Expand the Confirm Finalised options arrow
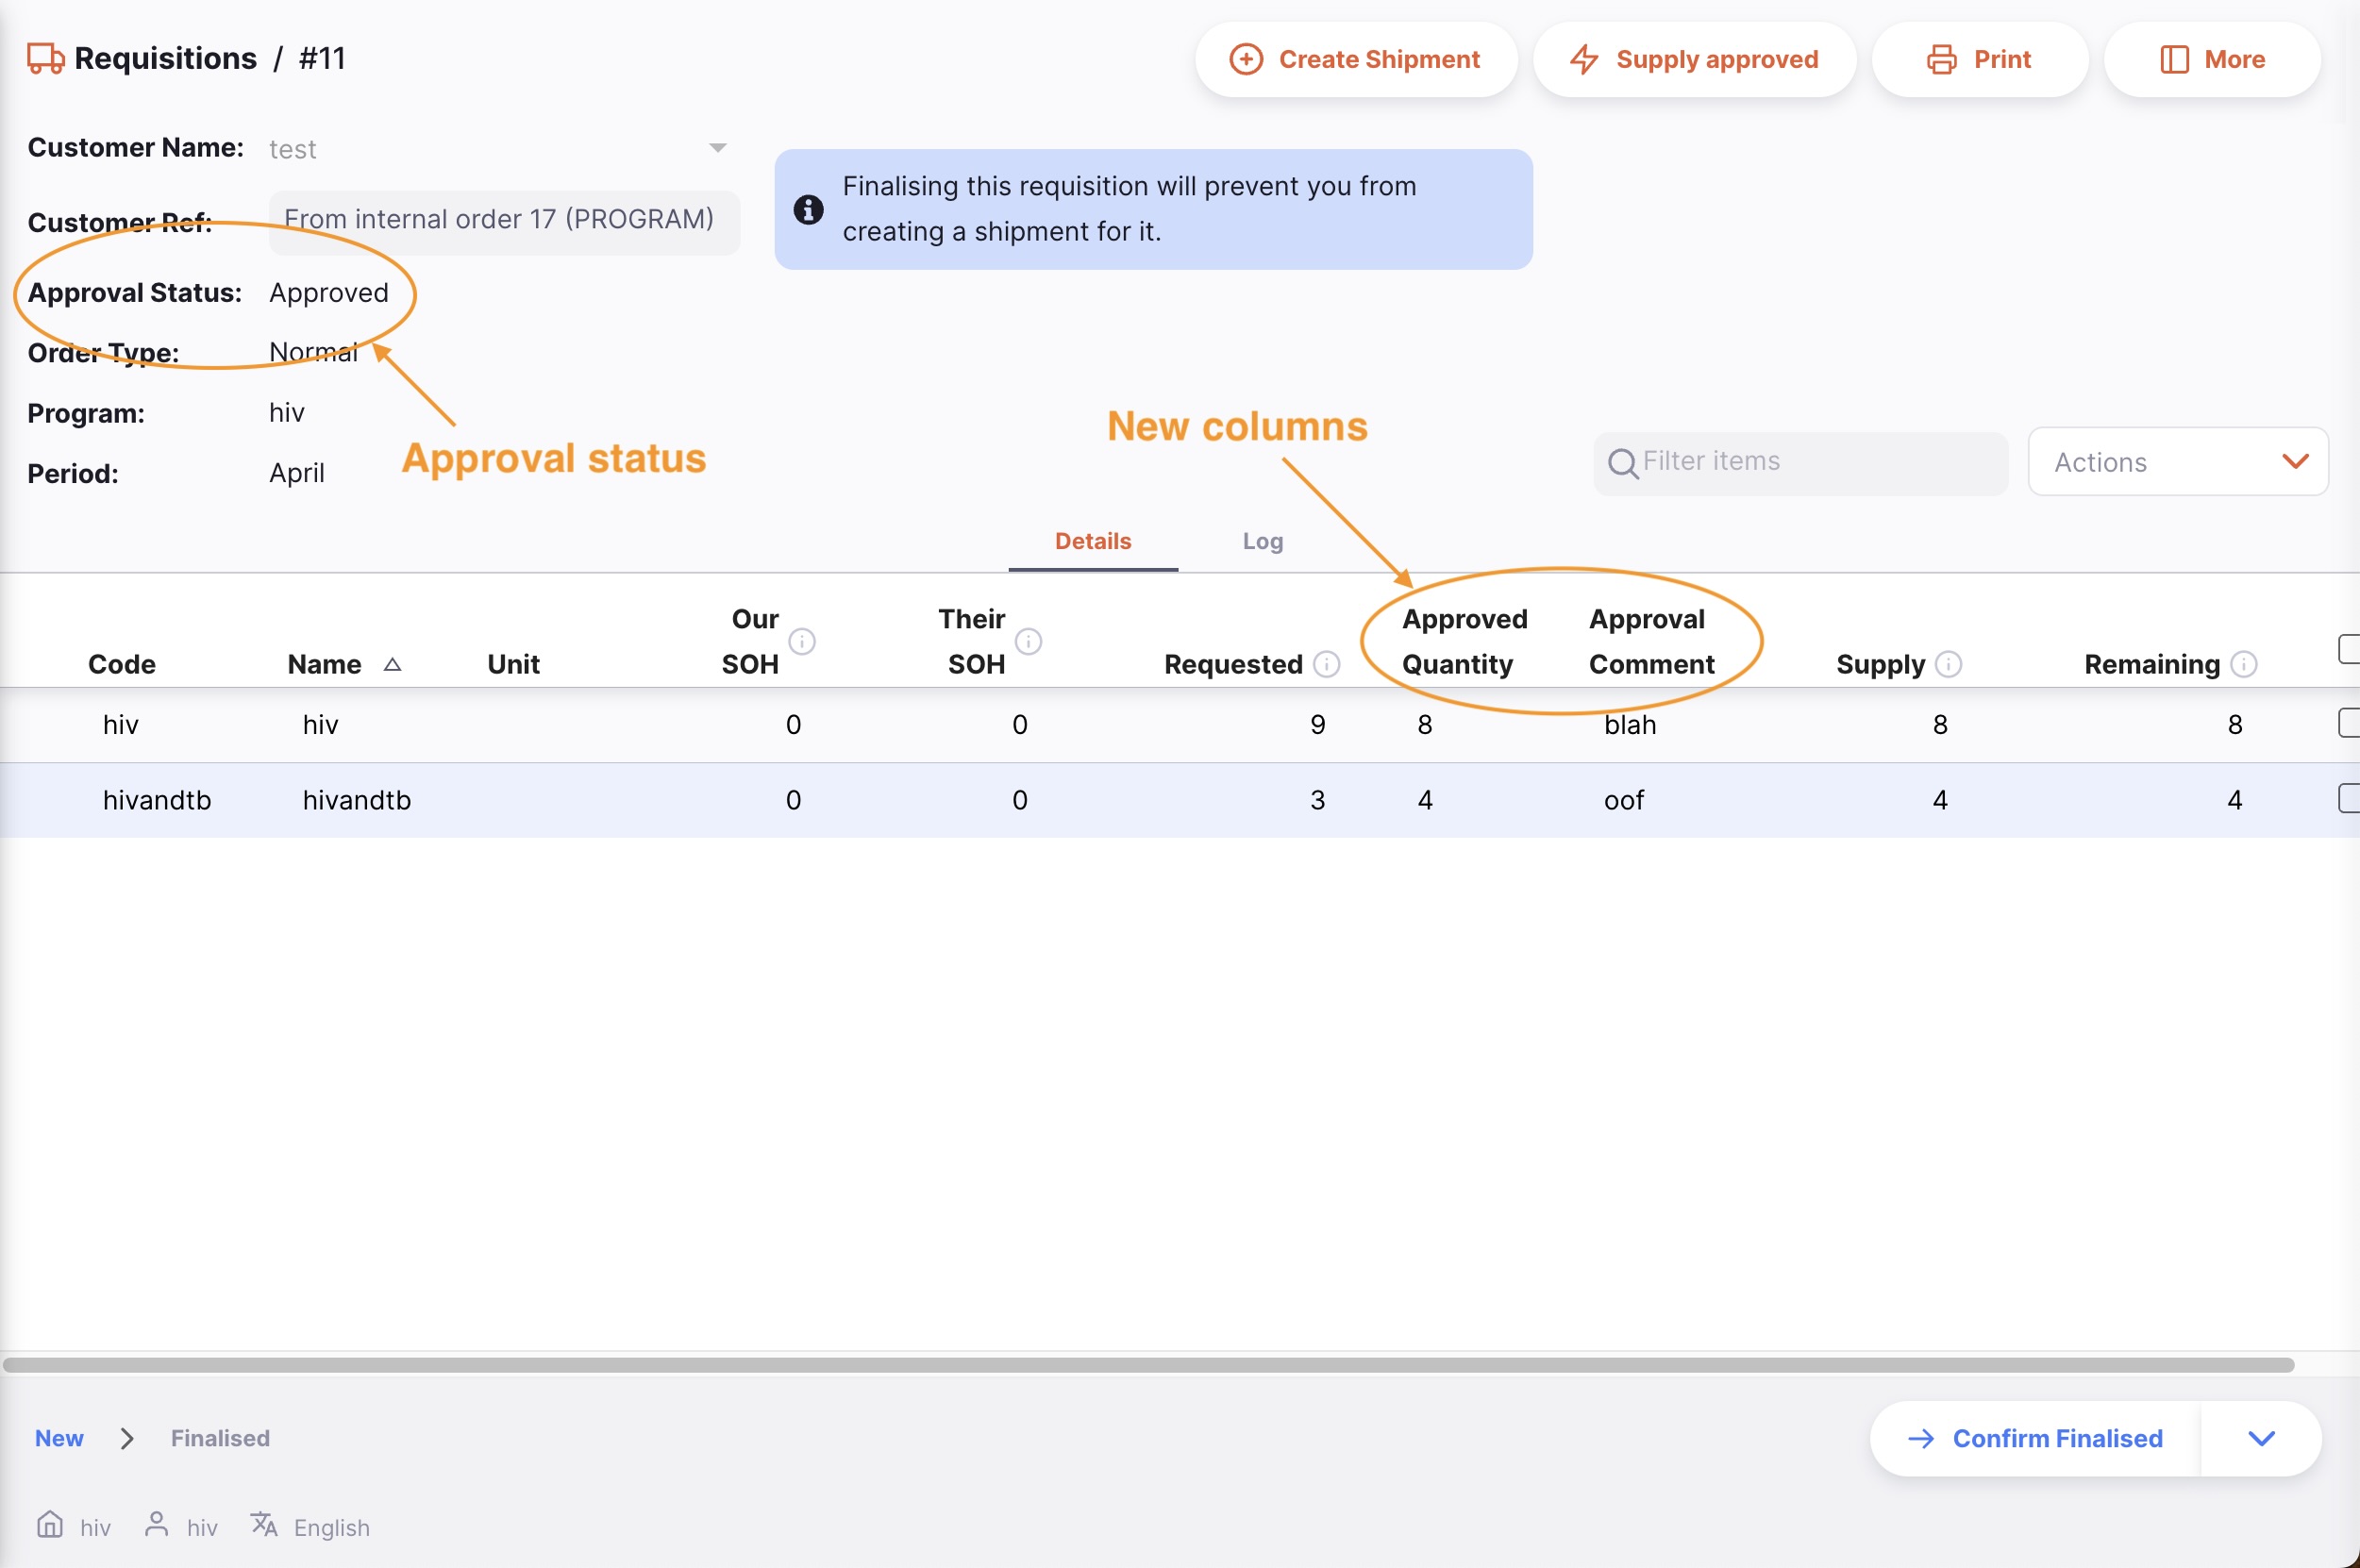 pyautogui.click(x=2261, y=1438)
